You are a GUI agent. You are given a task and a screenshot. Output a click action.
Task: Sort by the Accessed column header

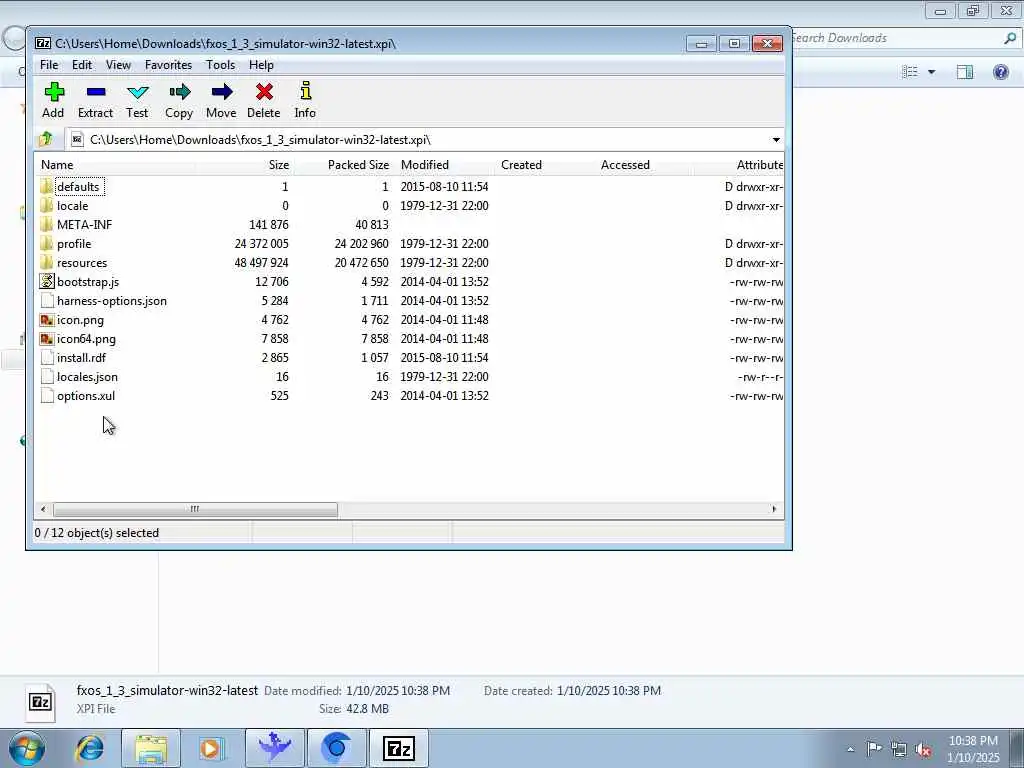click(x=645, y=165)
